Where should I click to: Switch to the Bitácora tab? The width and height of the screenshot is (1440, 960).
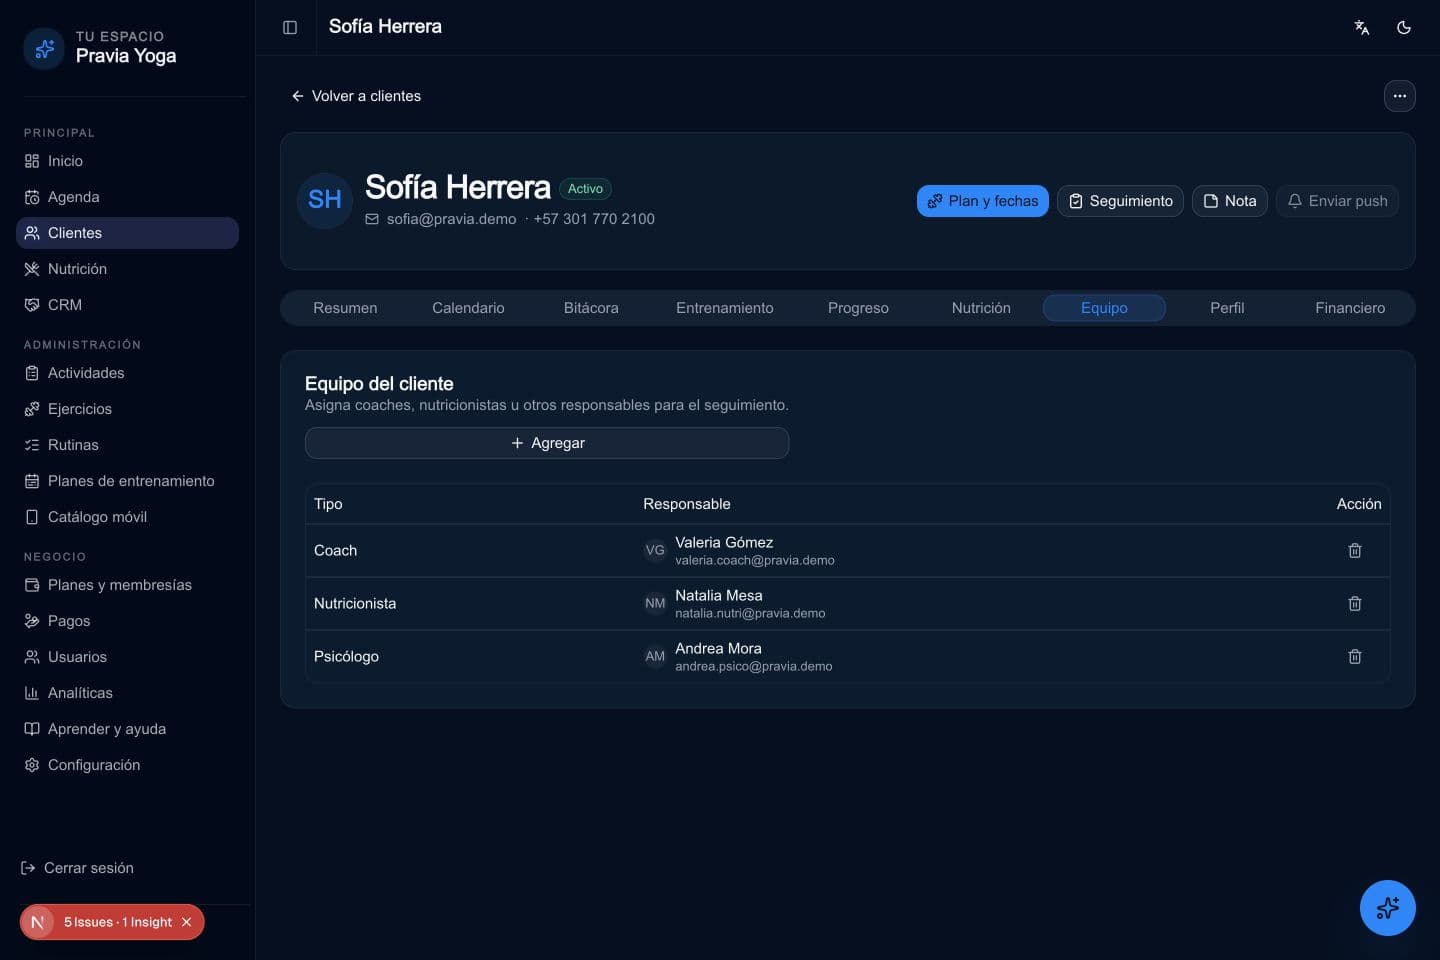tap(591, 308)
